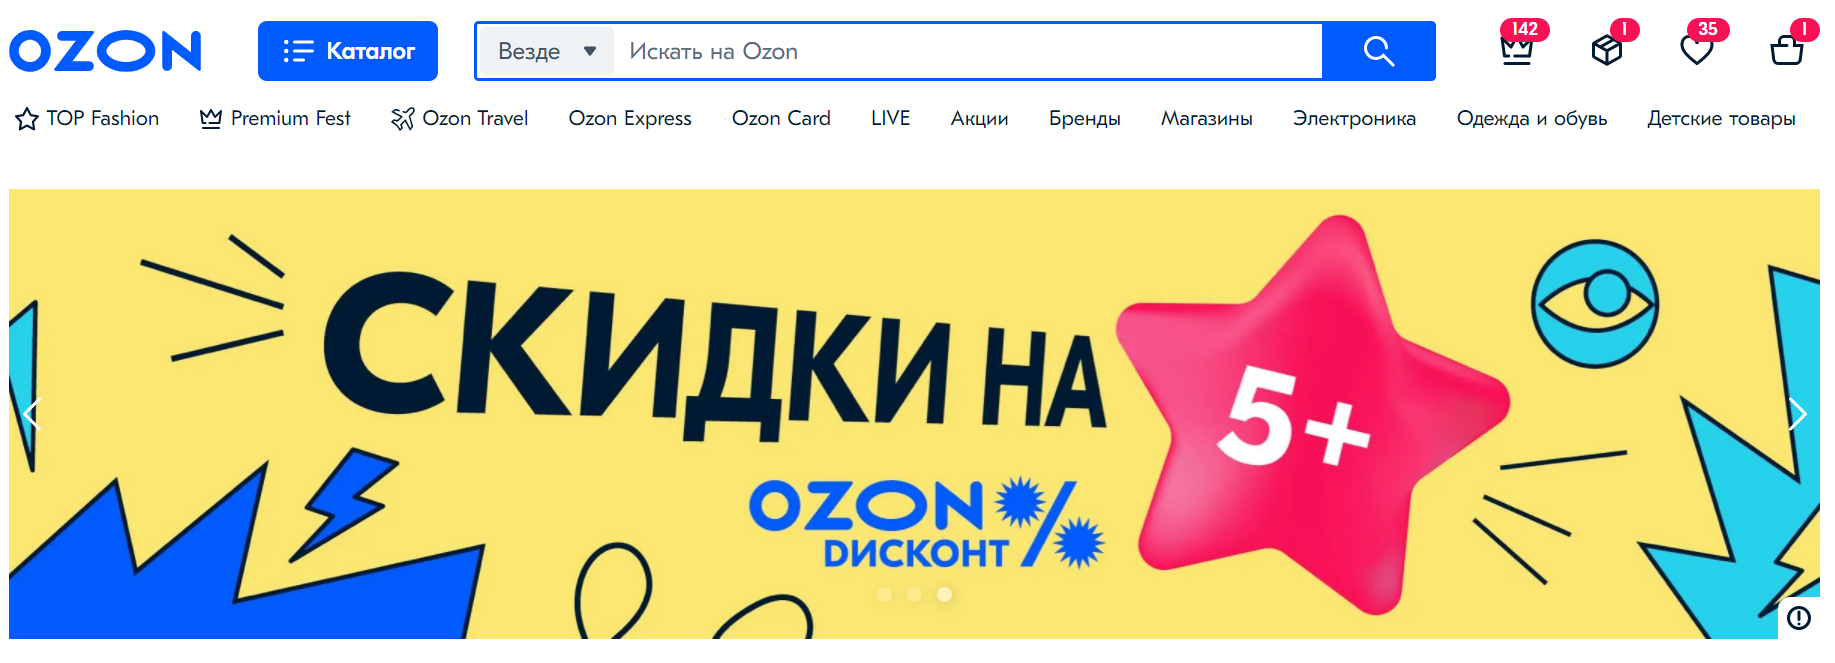Open orders box icon in header
1835x663 pixels.
tap(1607, 49)
